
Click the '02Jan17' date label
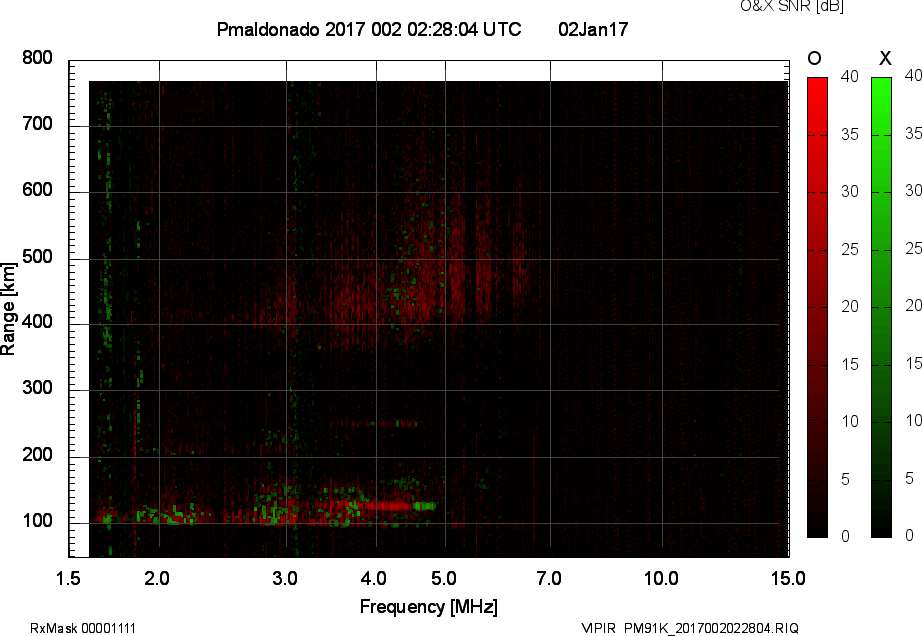tap(593, 30)
